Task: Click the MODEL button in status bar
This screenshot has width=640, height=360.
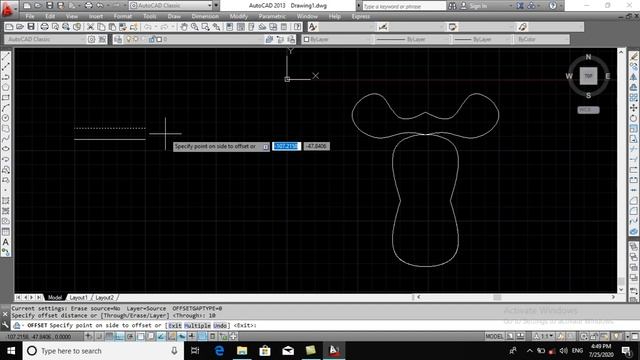Action: click(x=494, y=336)
